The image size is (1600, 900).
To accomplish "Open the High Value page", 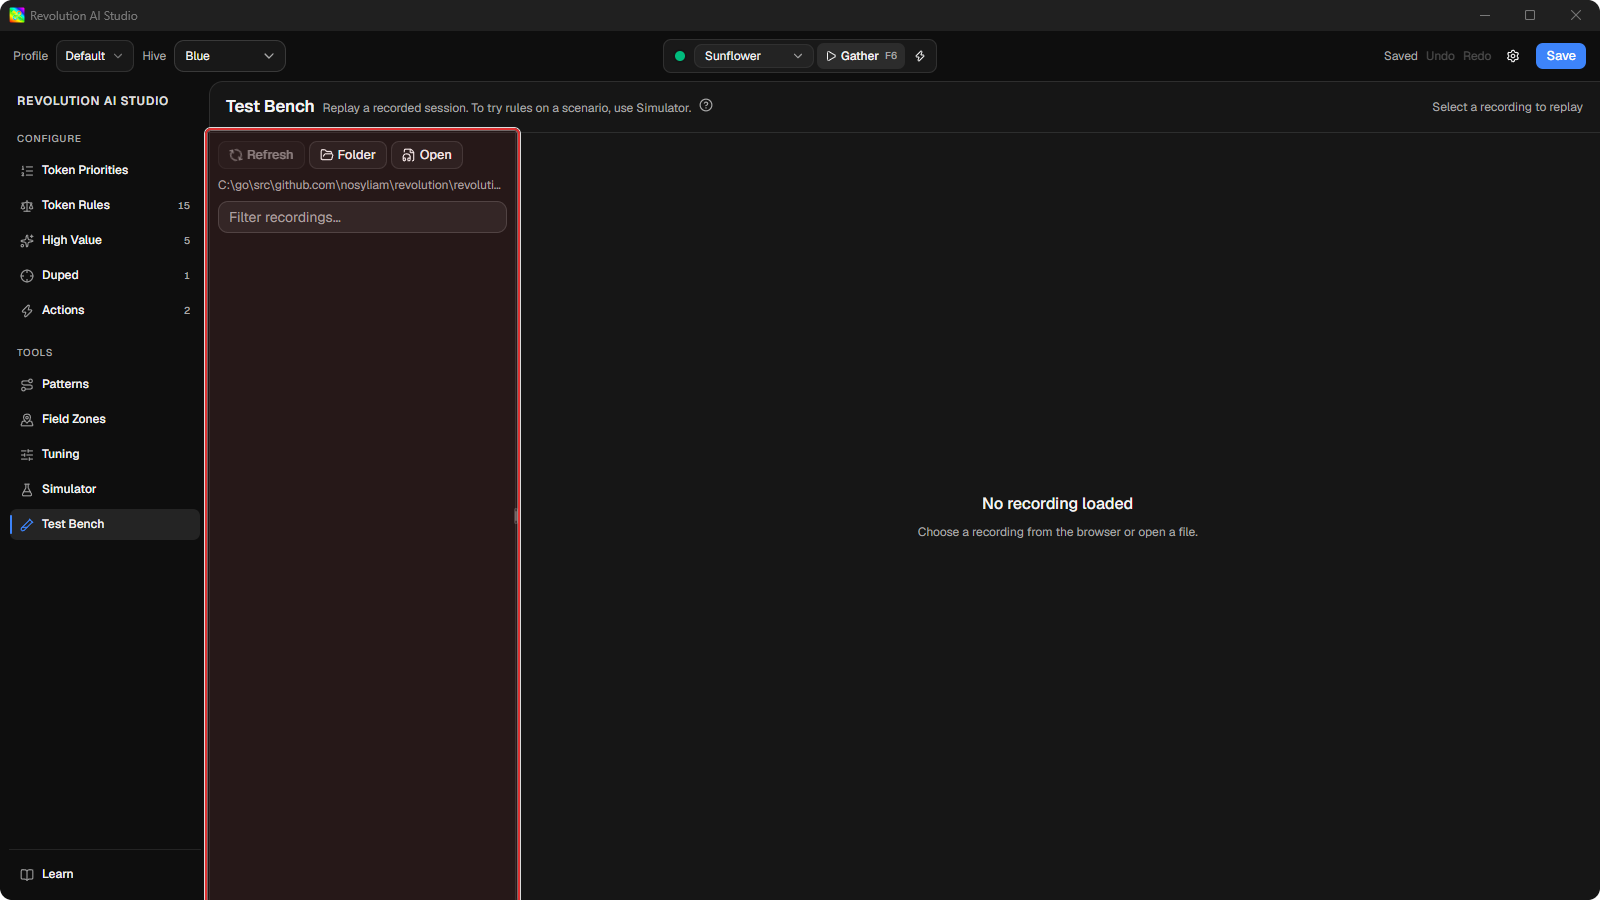I will (105, 240).
